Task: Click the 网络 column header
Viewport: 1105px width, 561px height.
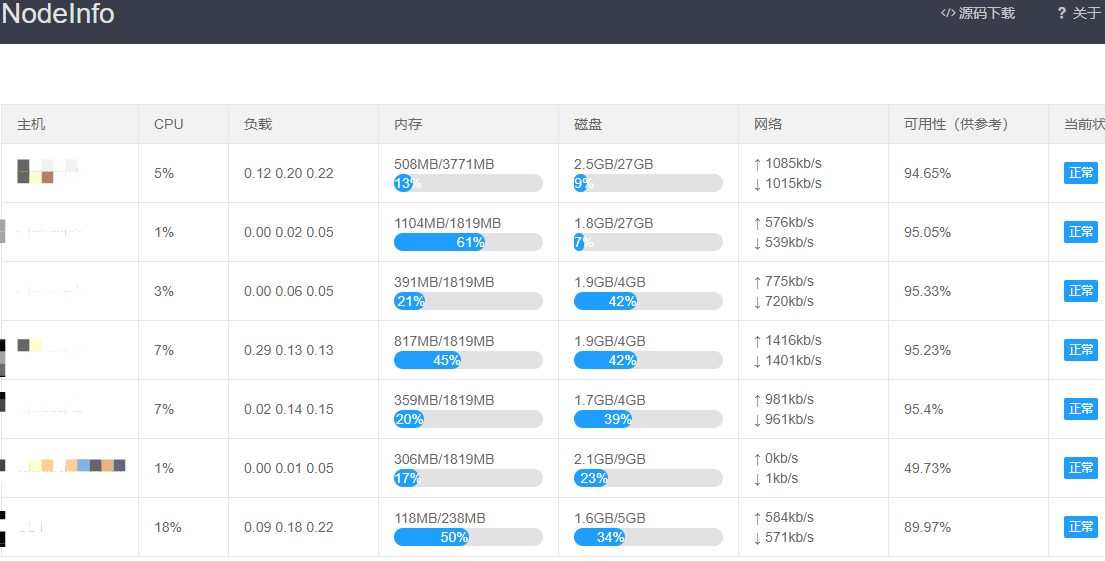Action: 768,124
